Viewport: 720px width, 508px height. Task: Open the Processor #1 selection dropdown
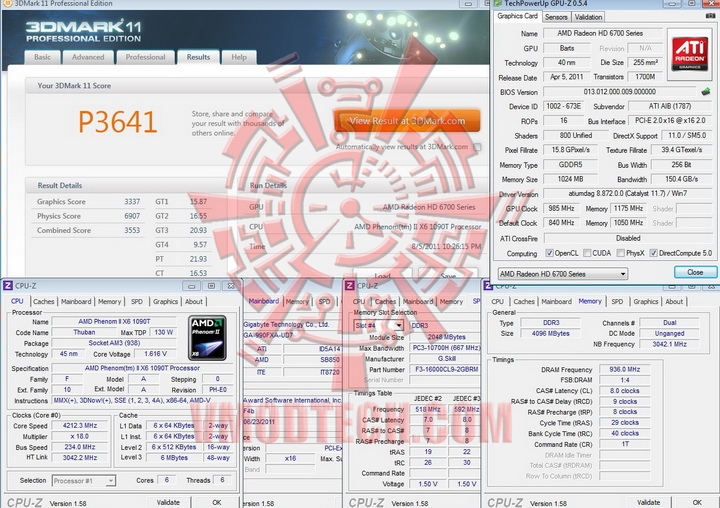tap(84, 481)
